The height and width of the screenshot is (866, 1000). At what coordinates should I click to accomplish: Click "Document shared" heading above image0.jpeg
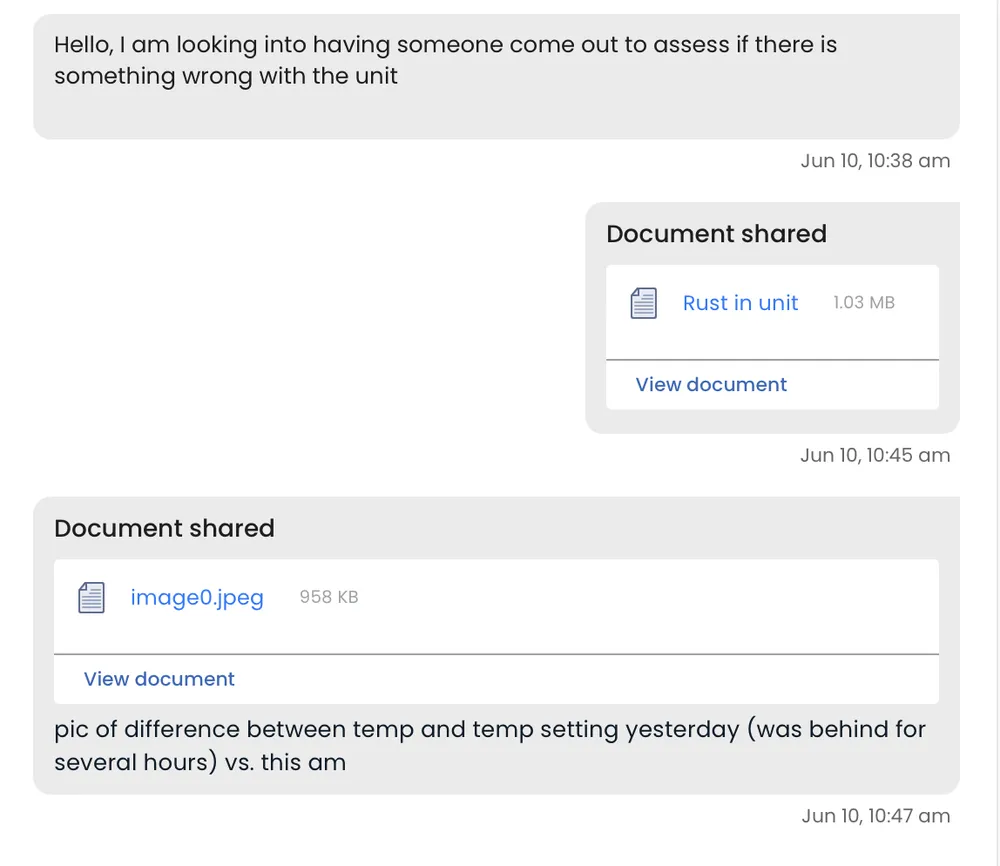pyautogui.click(x=164, y=528)
